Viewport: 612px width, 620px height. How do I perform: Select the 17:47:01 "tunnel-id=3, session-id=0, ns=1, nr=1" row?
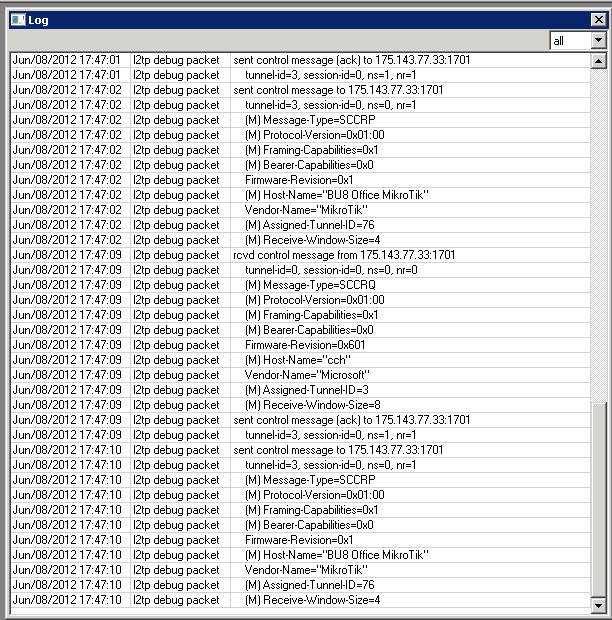[300, 75]
